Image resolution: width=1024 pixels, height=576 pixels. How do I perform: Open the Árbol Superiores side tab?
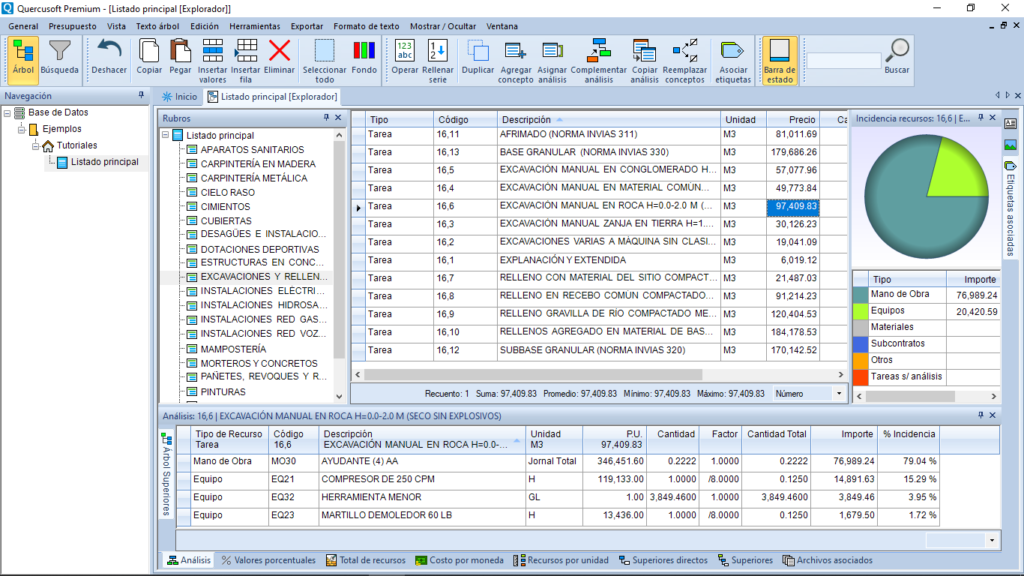(167, 474)
